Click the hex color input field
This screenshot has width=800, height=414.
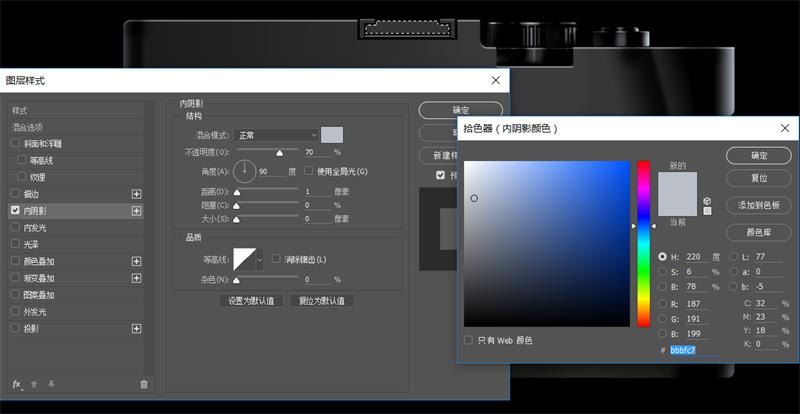694,350
